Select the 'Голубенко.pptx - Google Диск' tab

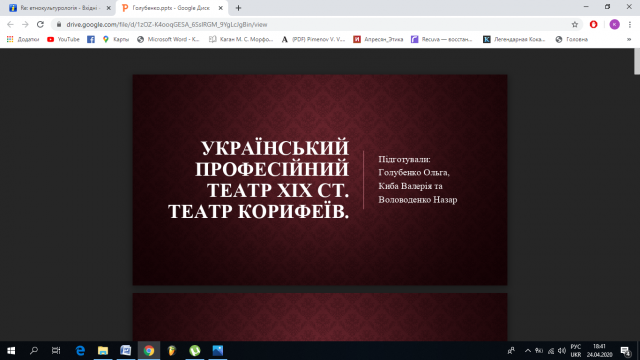click(171, 8)
